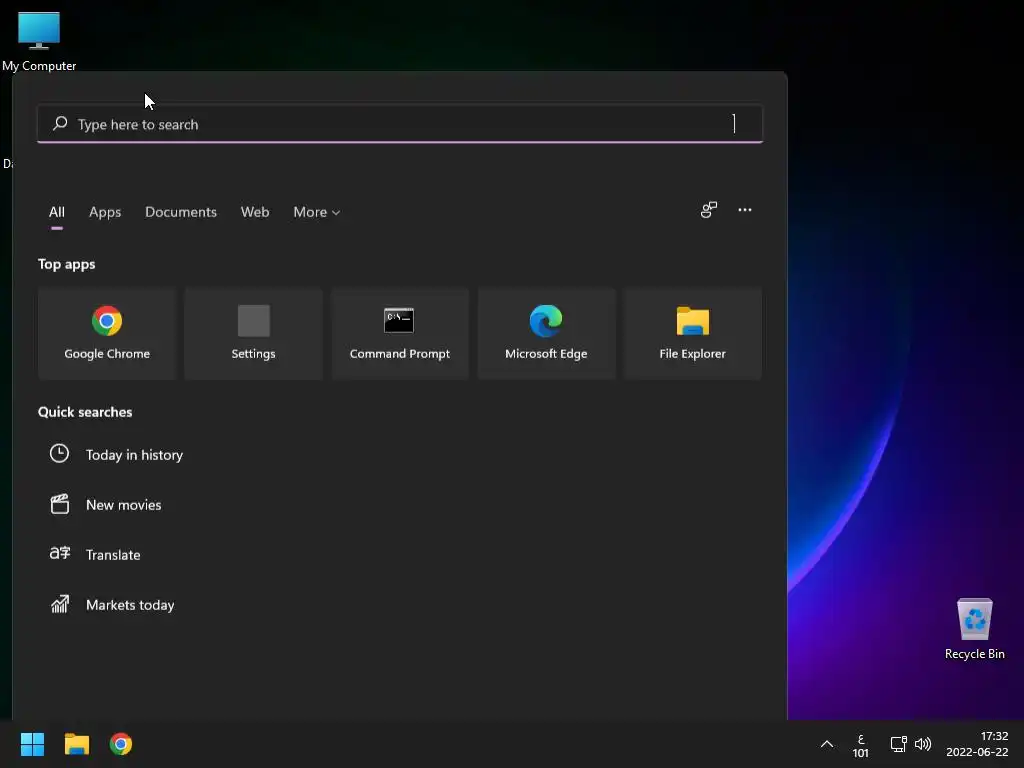Open Microsoft Edge from Top apps
Screen dimensions: 1024x768
(546, 333)
